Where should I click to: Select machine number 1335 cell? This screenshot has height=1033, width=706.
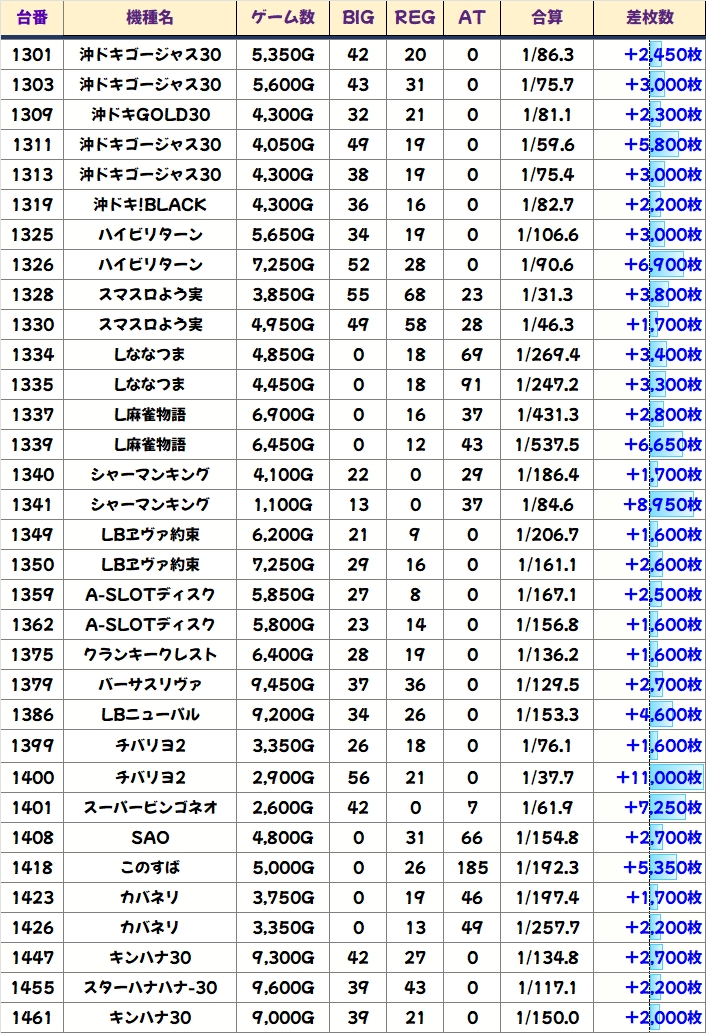32,385
